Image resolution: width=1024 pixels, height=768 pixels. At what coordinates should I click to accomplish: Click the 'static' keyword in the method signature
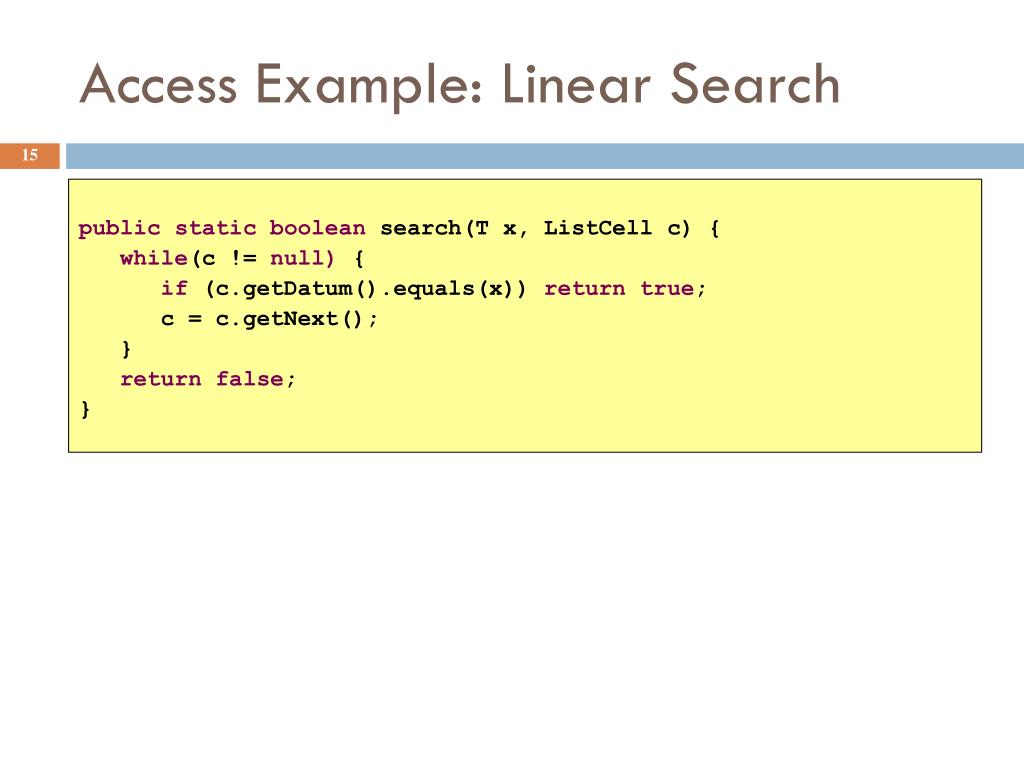[x=215, y=228]
